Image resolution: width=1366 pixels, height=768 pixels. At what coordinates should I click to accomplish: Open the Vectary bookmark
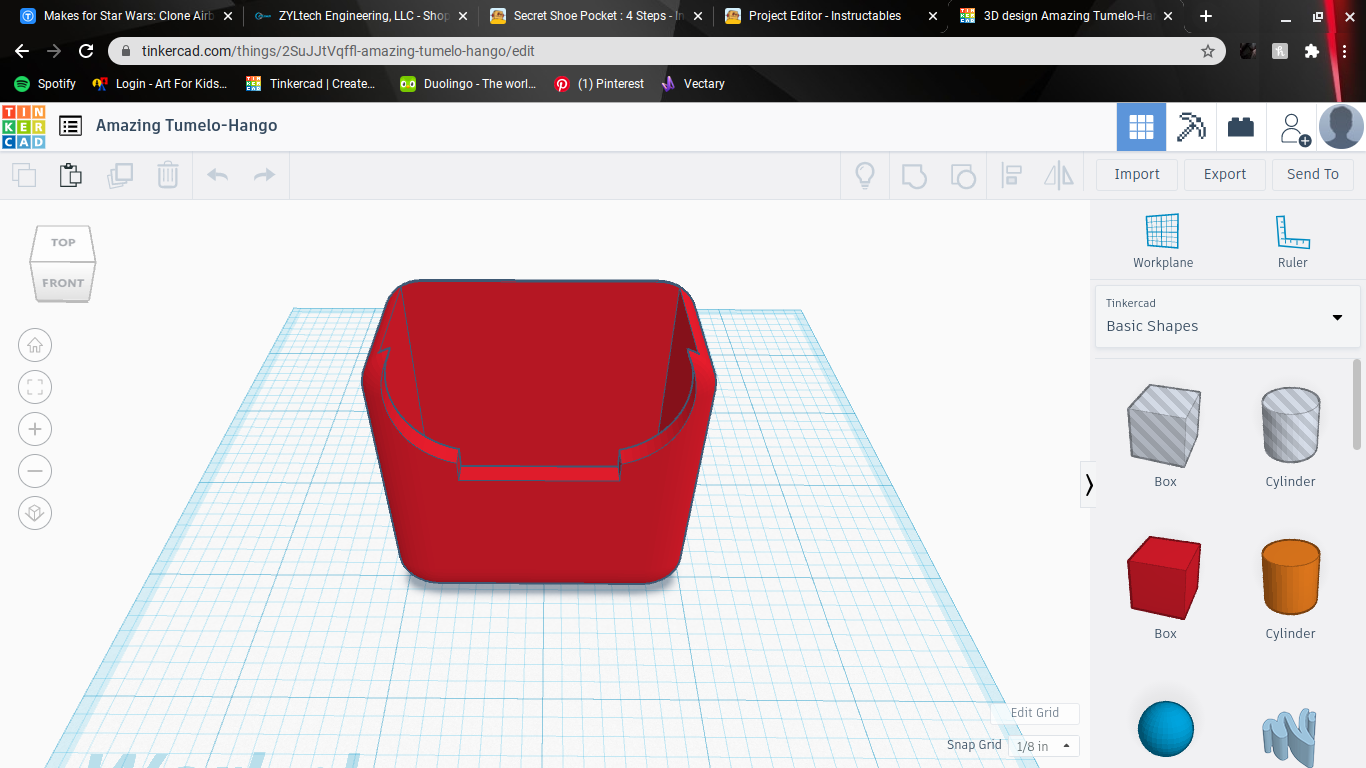(x=692, y=84)
